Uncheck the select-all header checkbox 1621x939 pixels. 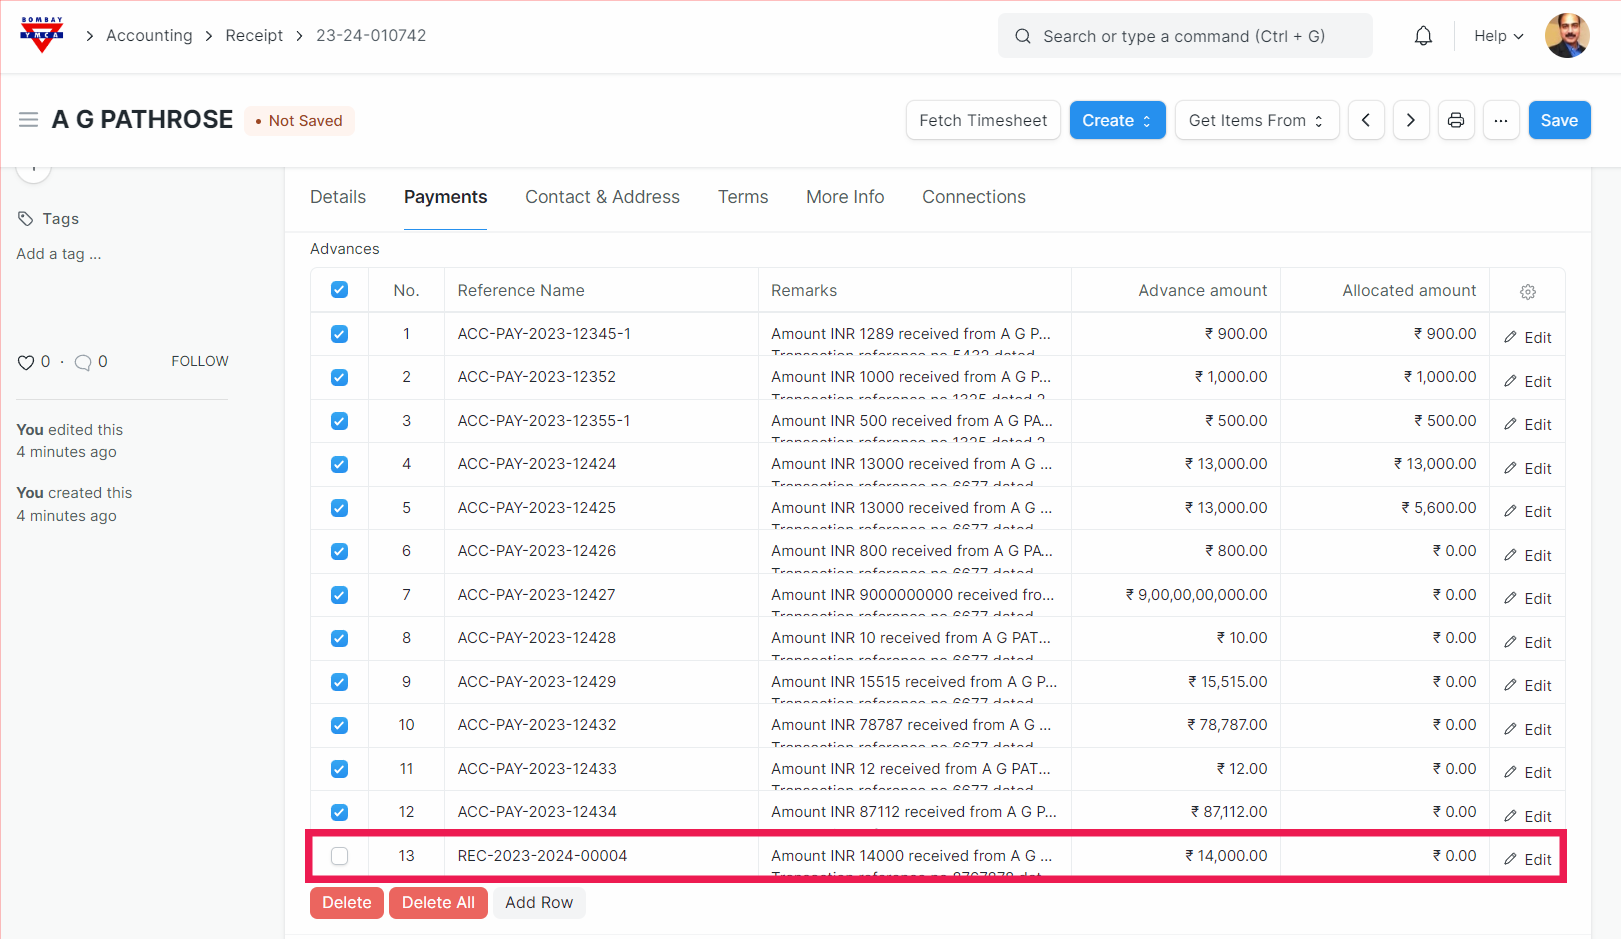tap(340, 290)
